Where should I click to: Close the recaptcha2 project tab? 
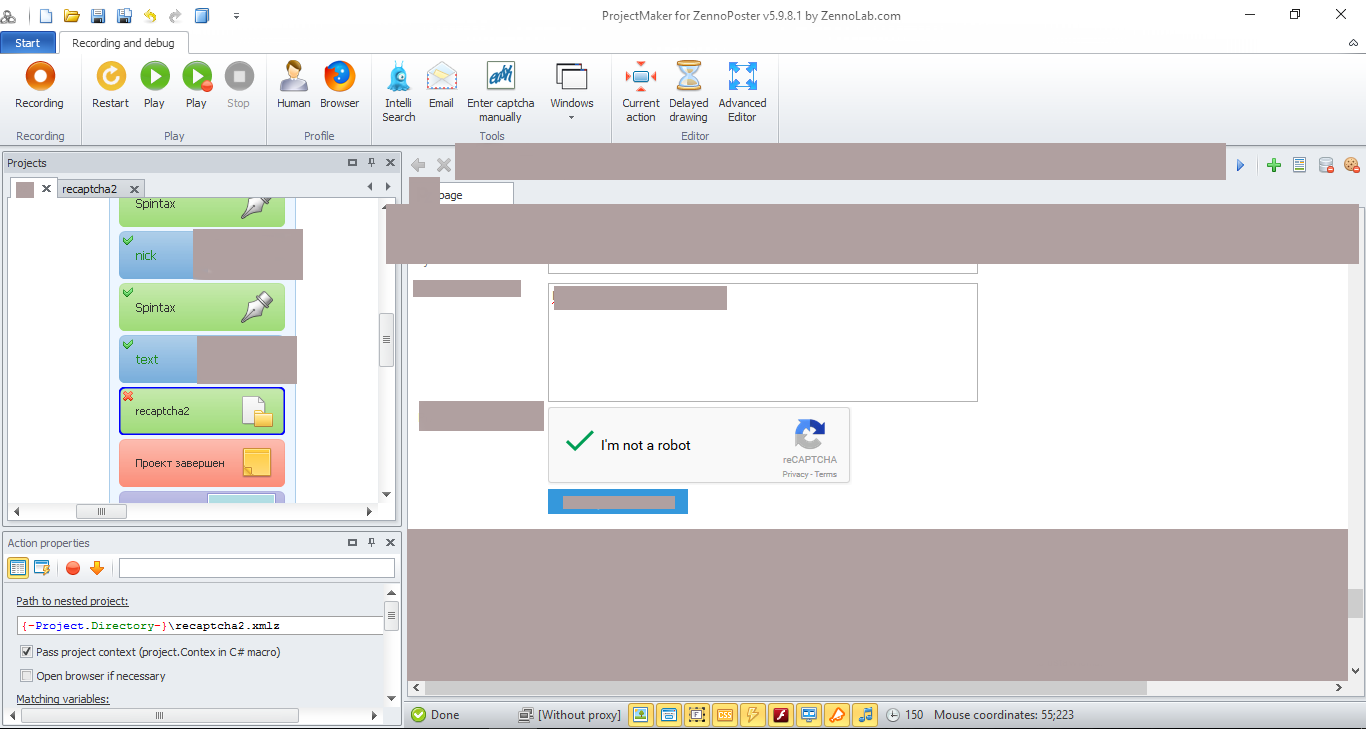coord(134,188)
